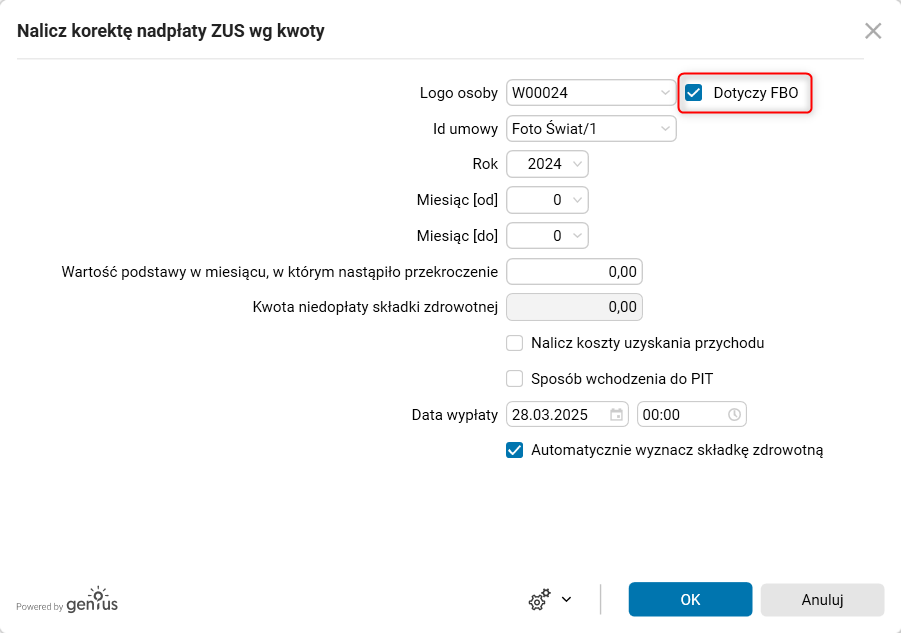Close the dialog with the X icon
This screenshot has width=901, height=633.
pyautogui.click(x=873, y=31)
